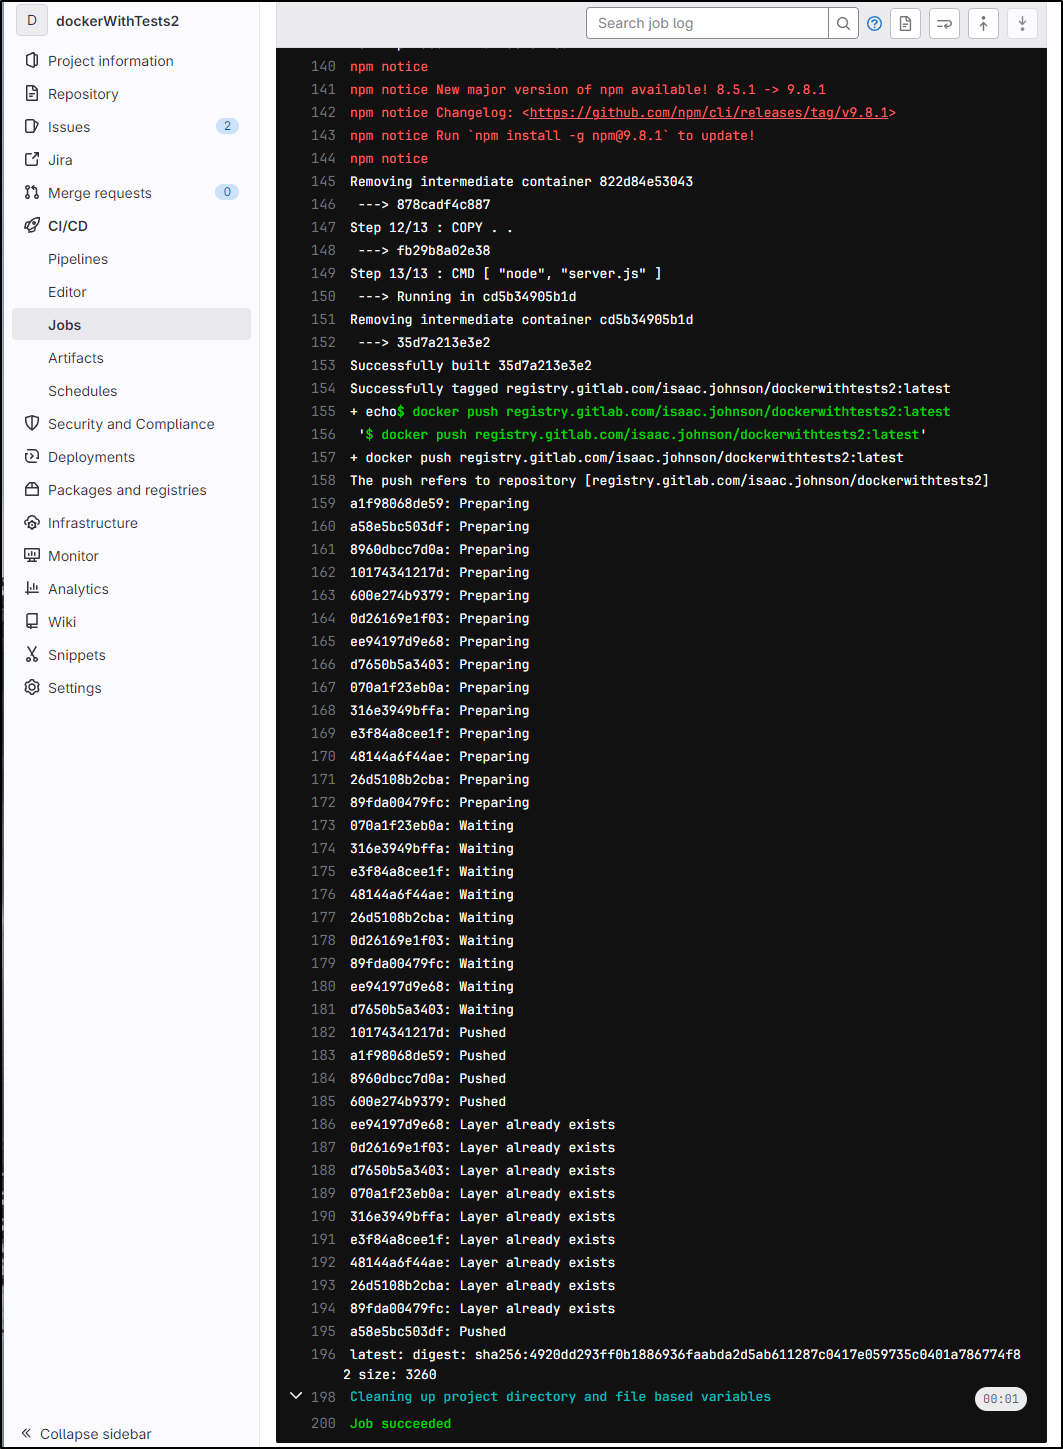Click the search magnifier button in job log

coord(844,23)
